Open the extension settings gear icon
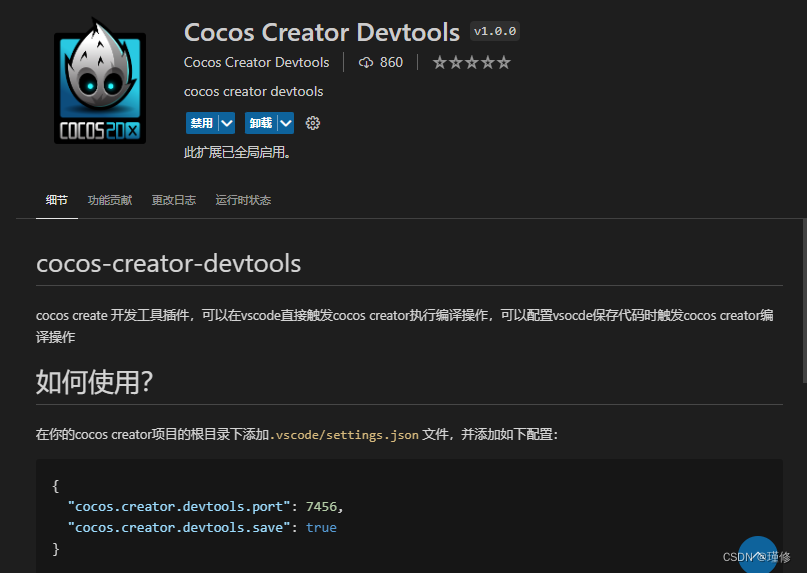 coord(312,123)
